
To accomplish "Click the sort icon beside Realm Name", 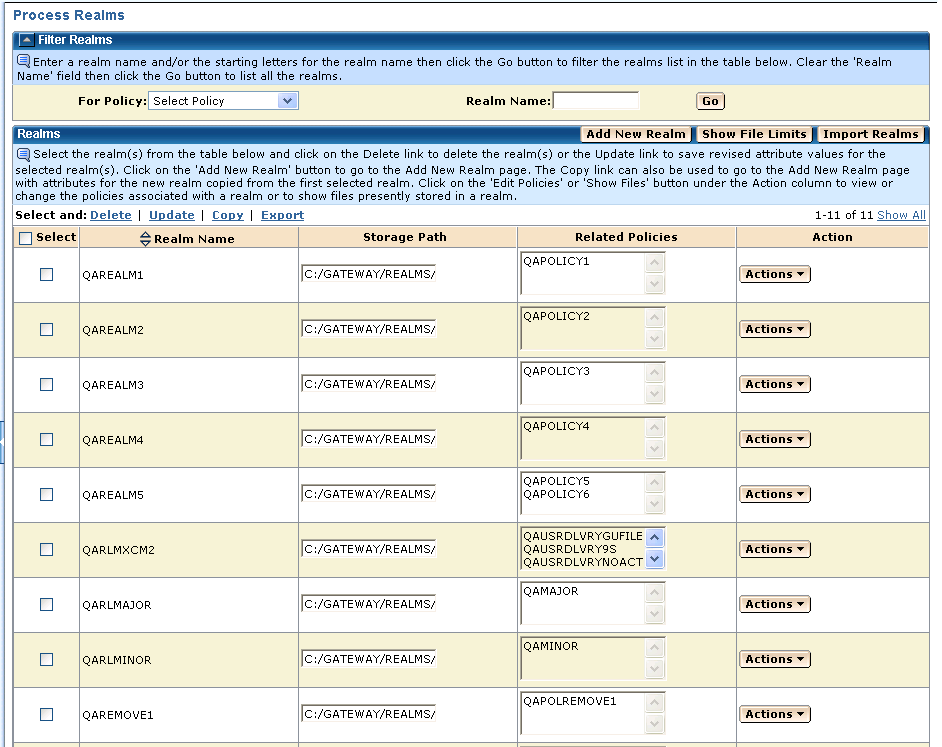I will [x=145, y=239].
